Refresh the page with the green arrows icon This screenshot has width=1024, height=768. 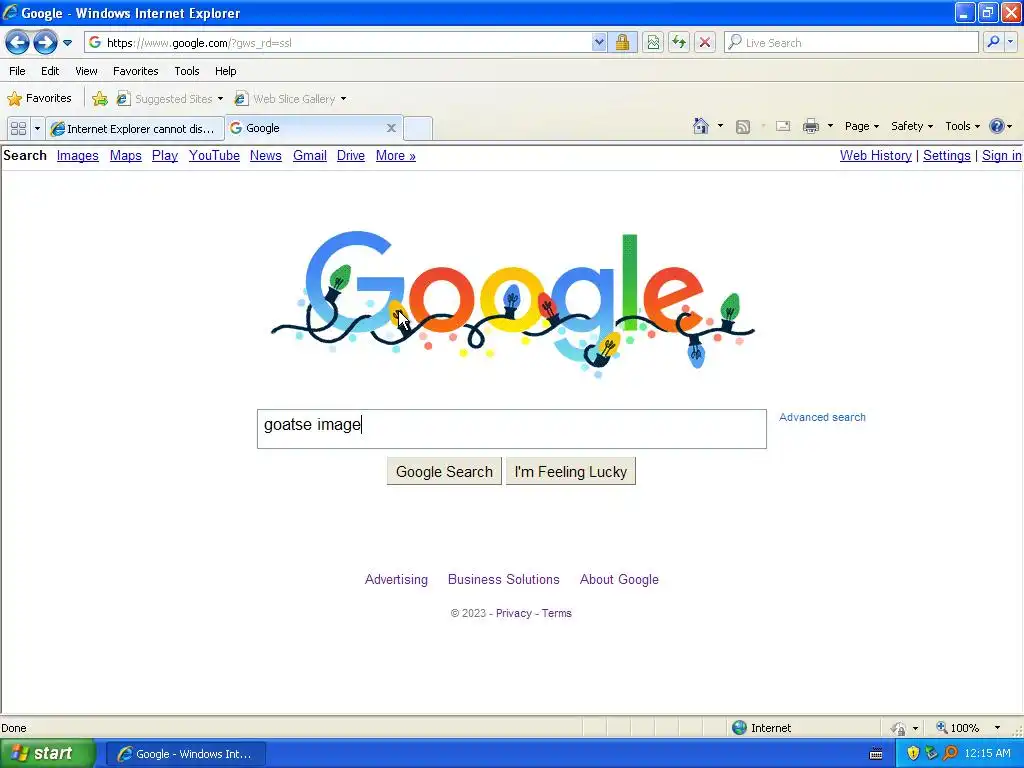679,43
